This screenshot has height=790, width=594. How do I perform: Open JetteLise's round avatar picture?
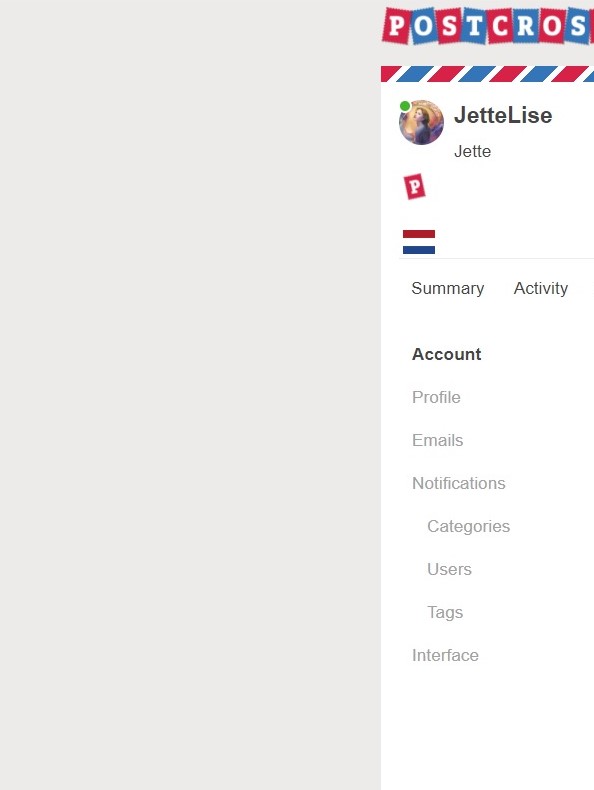tap(421, 122)
